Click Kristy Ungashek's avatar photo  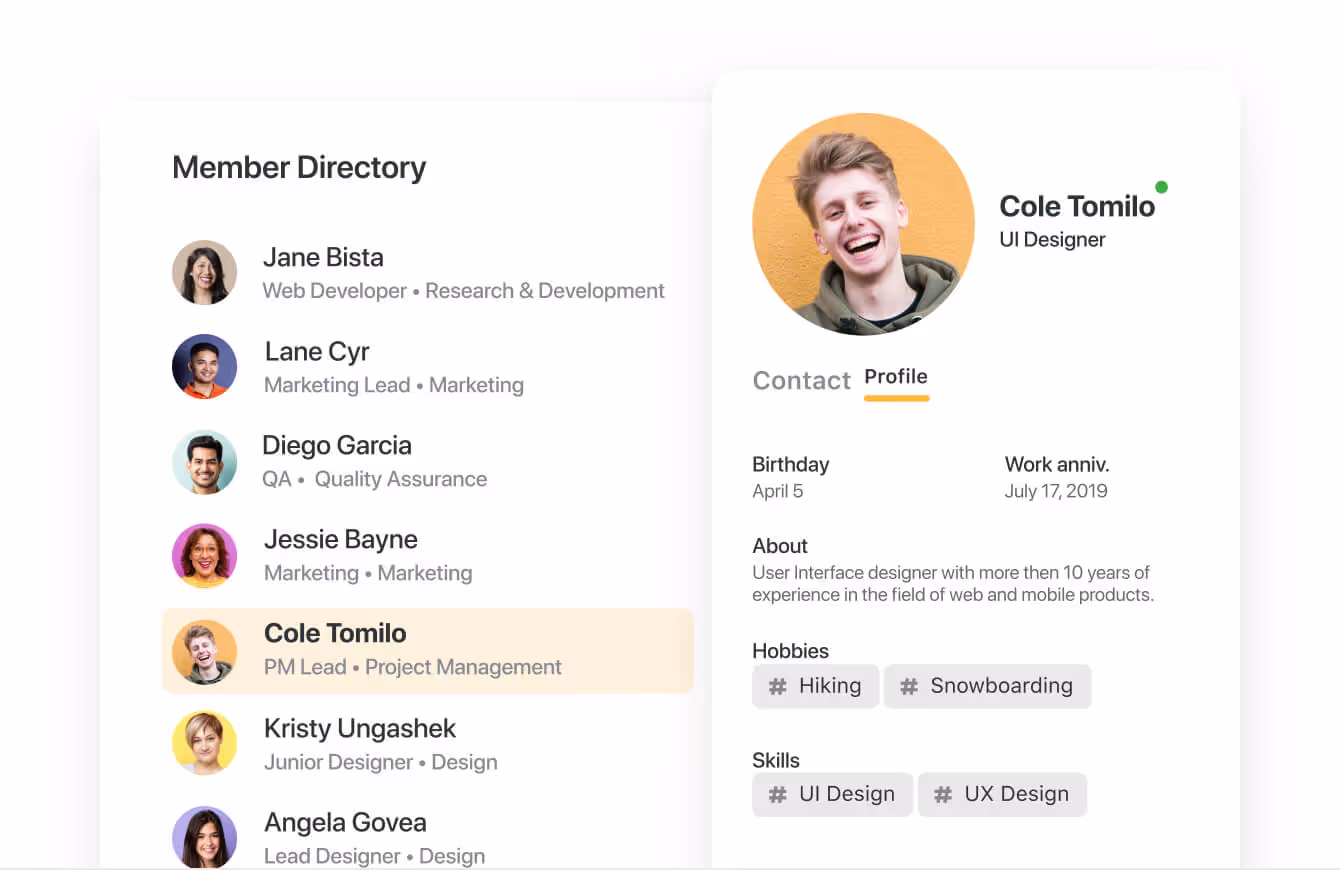point(204,743)
